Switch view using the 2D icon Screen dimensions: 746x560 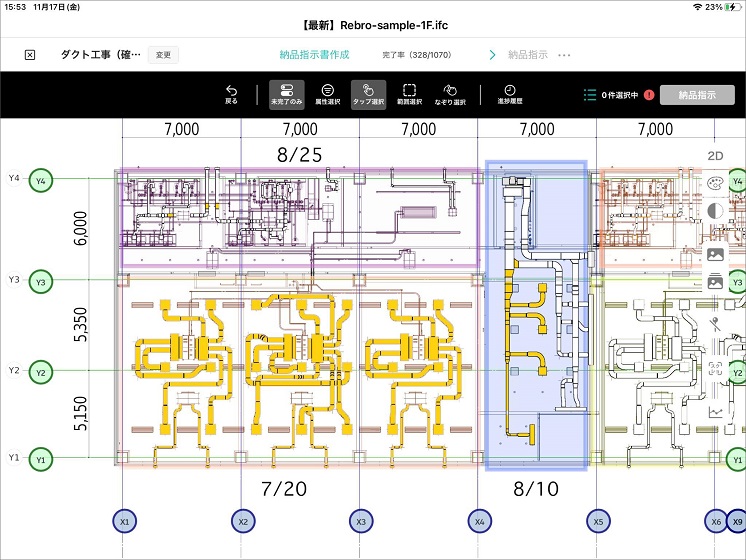[715, 156]
